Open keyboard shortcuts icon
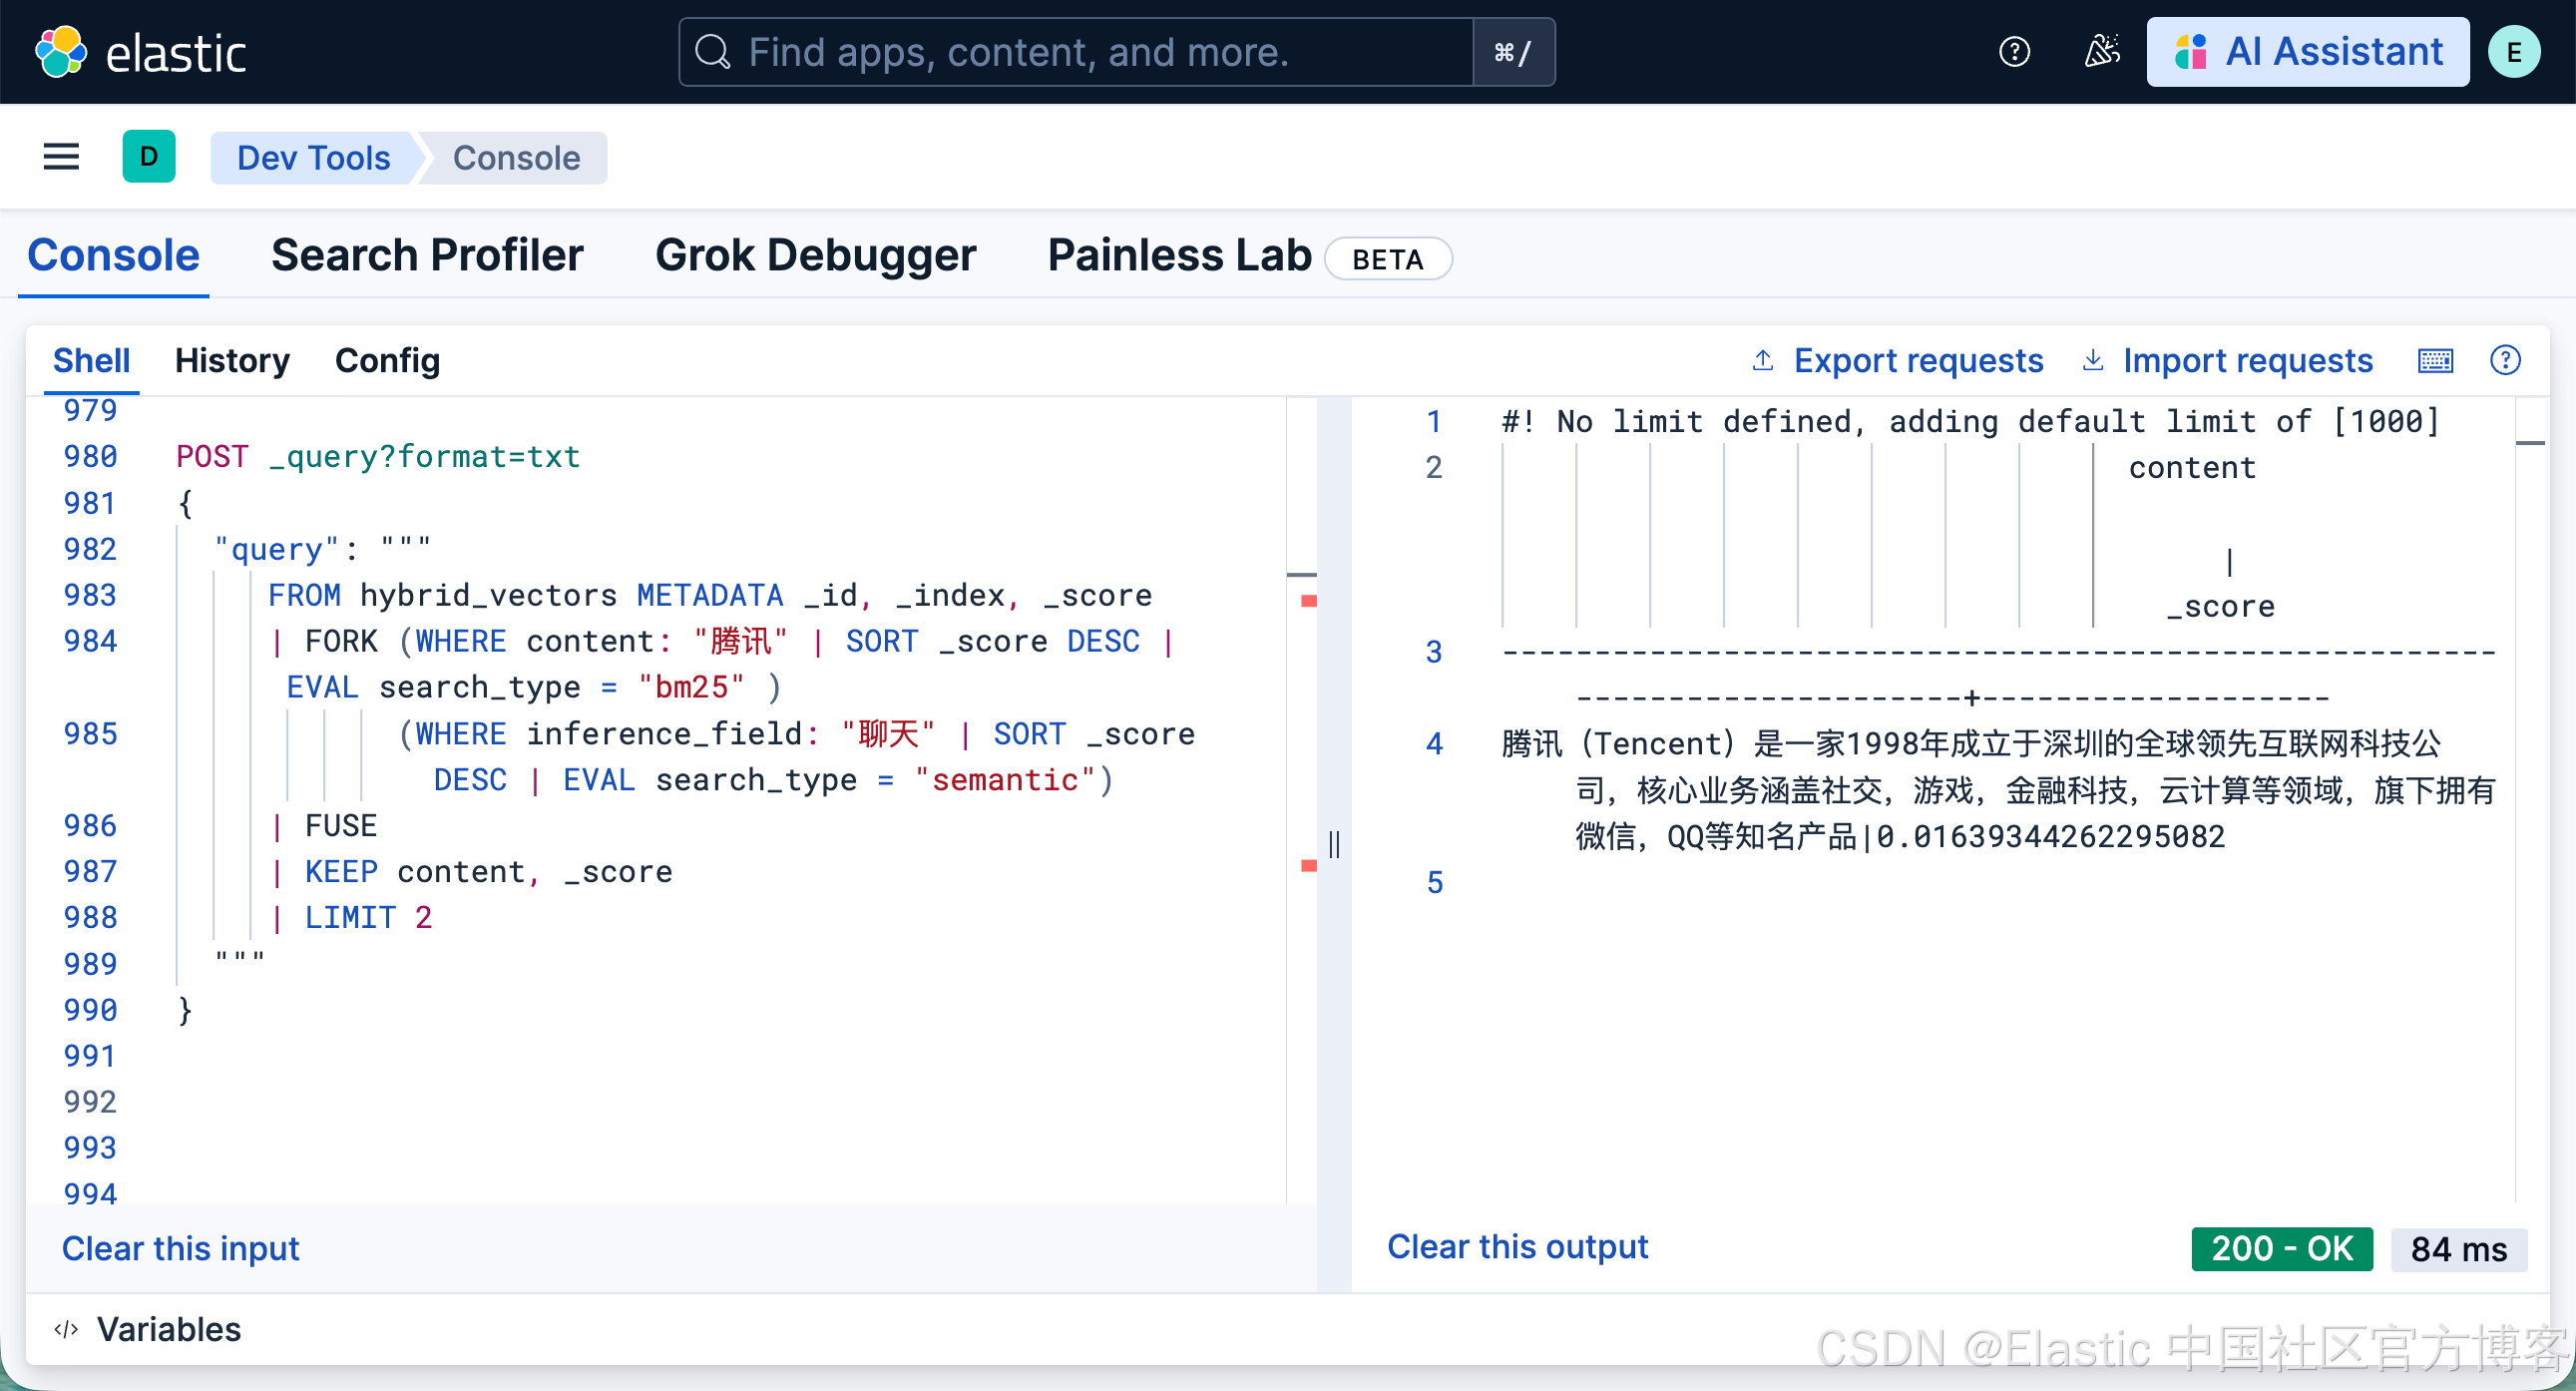Image resolution: width=2576 pixels, height=1391 pixels. coord(2435,361)
